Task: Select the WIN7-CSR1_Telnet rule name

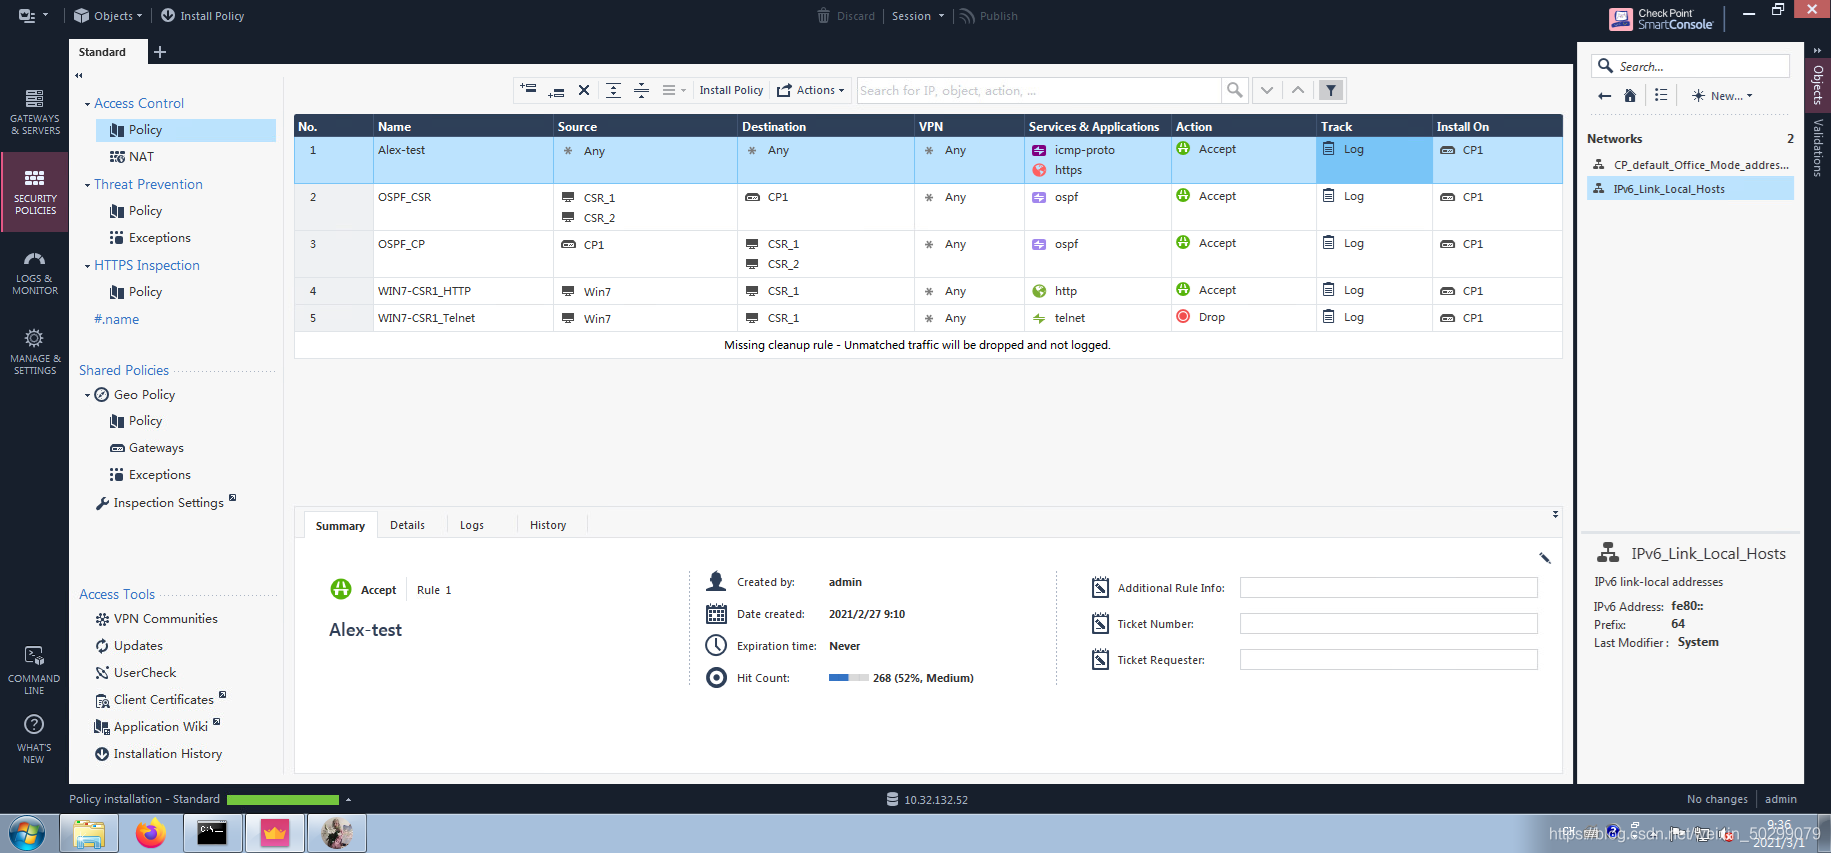Action: coord(426,318)
